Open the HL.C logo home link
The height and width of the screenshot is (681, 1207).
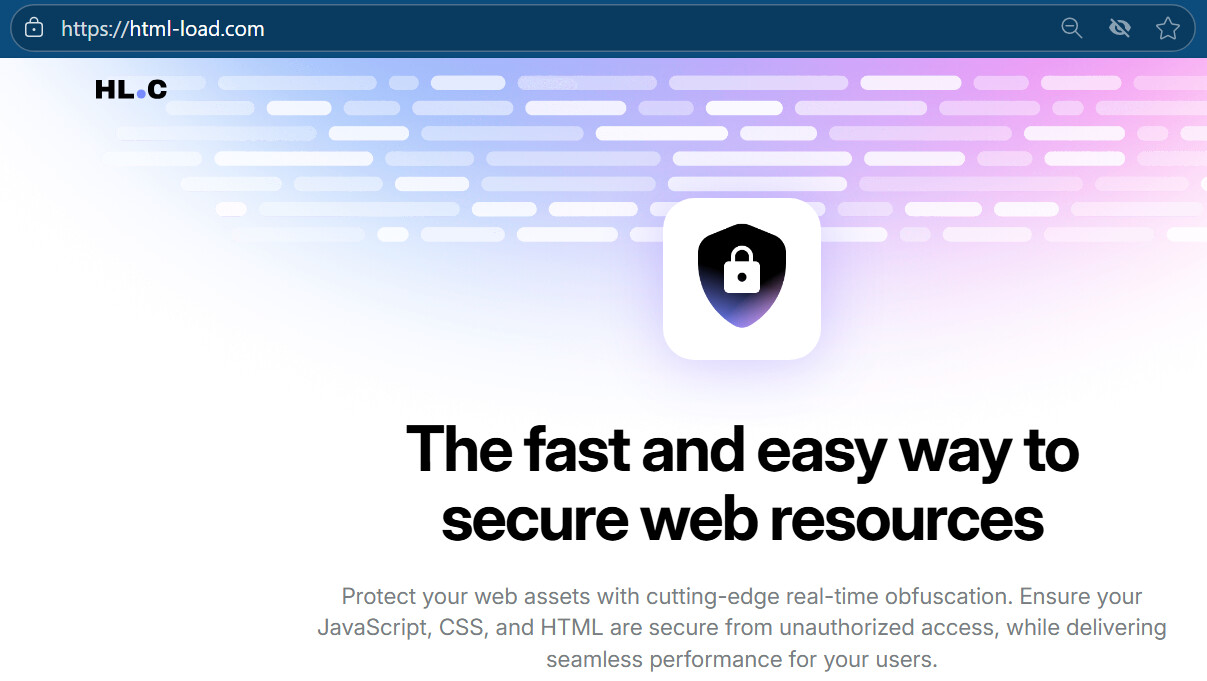131,90
